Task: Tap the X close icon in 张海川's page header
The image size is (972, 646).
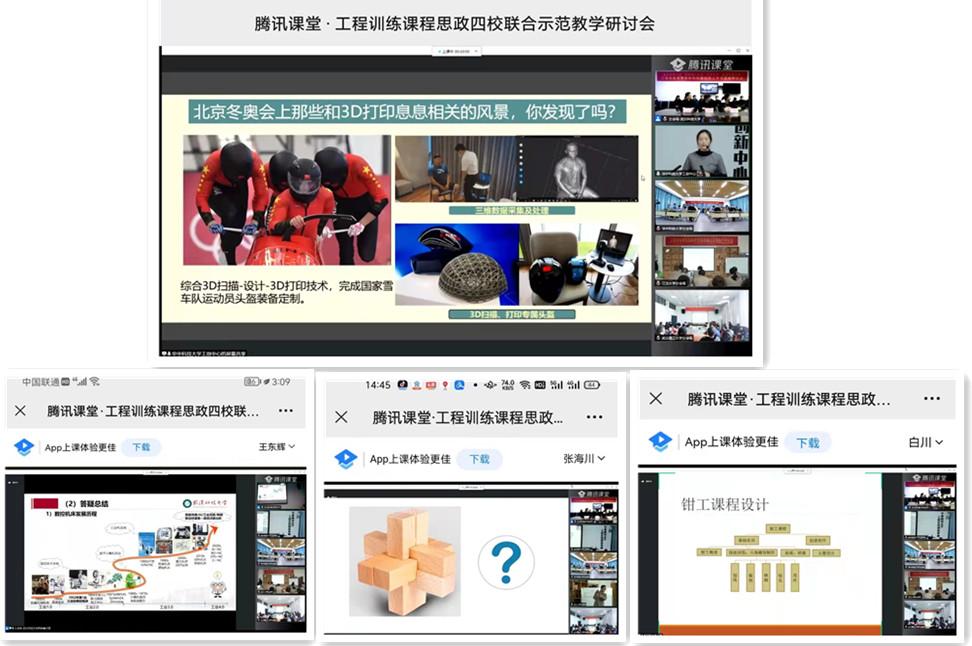Action: click(x=341, y=417)
